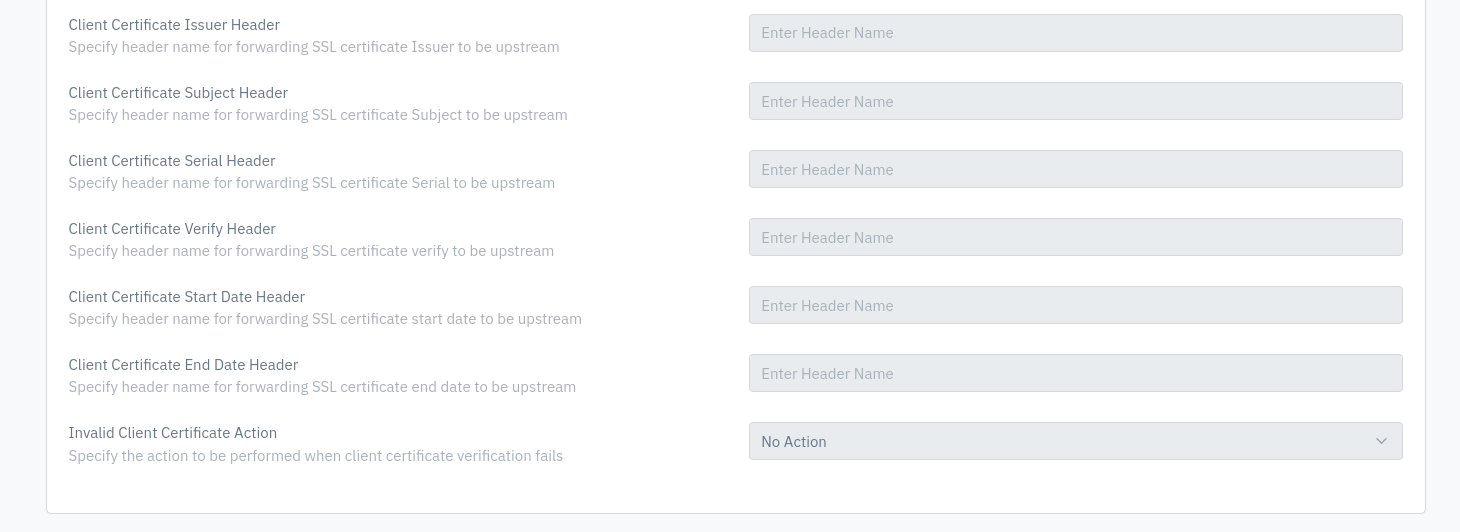The height and width of the screenshot is (532, 1460).
Task: Select the Client Certificate Serial Header textbox
Action: 1075,169
